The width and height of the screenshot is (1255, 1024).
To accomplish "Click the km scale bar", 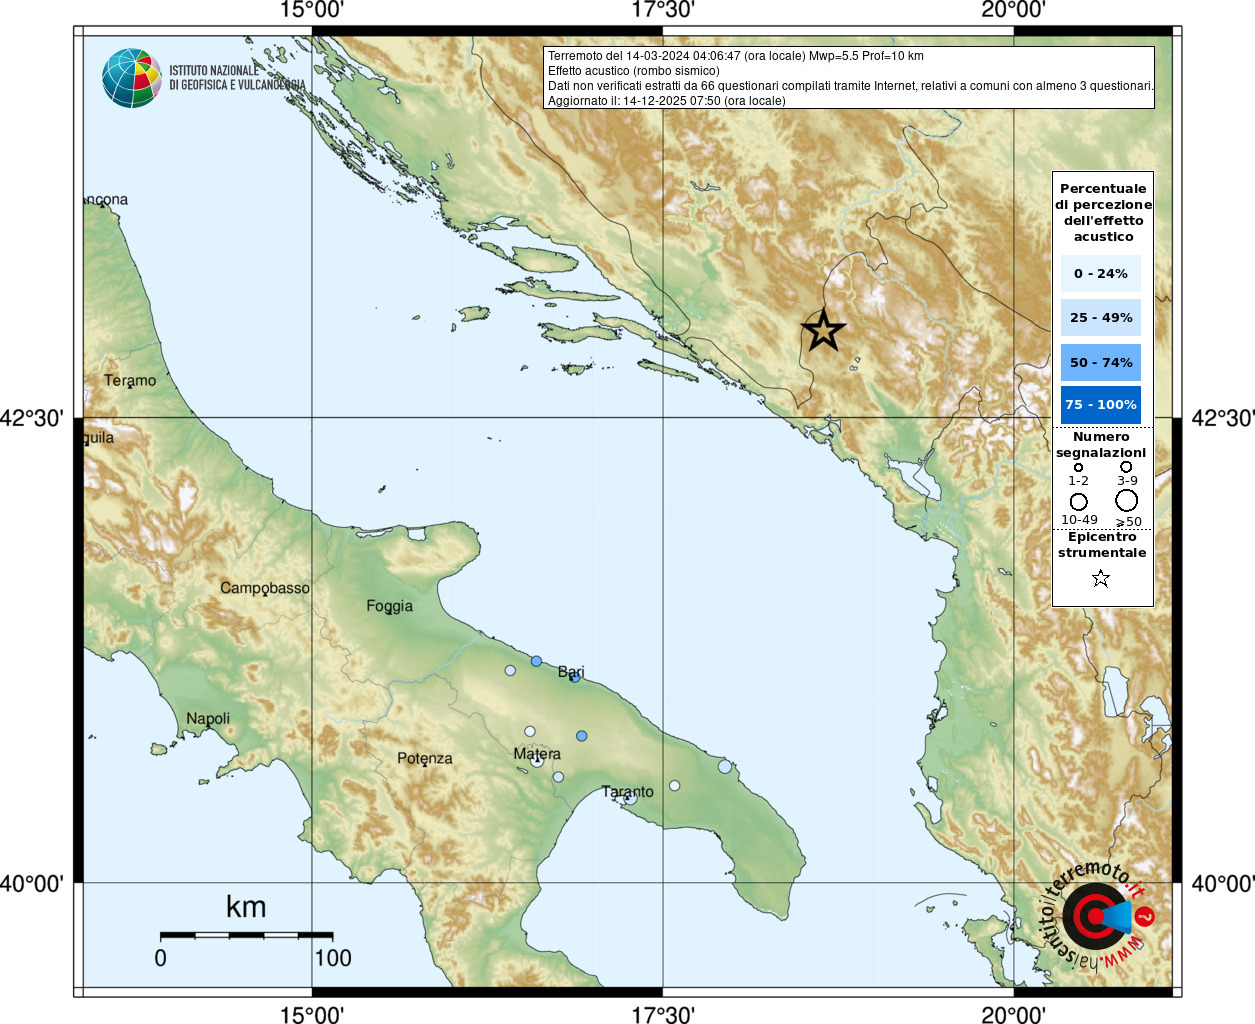I will 246,936.
